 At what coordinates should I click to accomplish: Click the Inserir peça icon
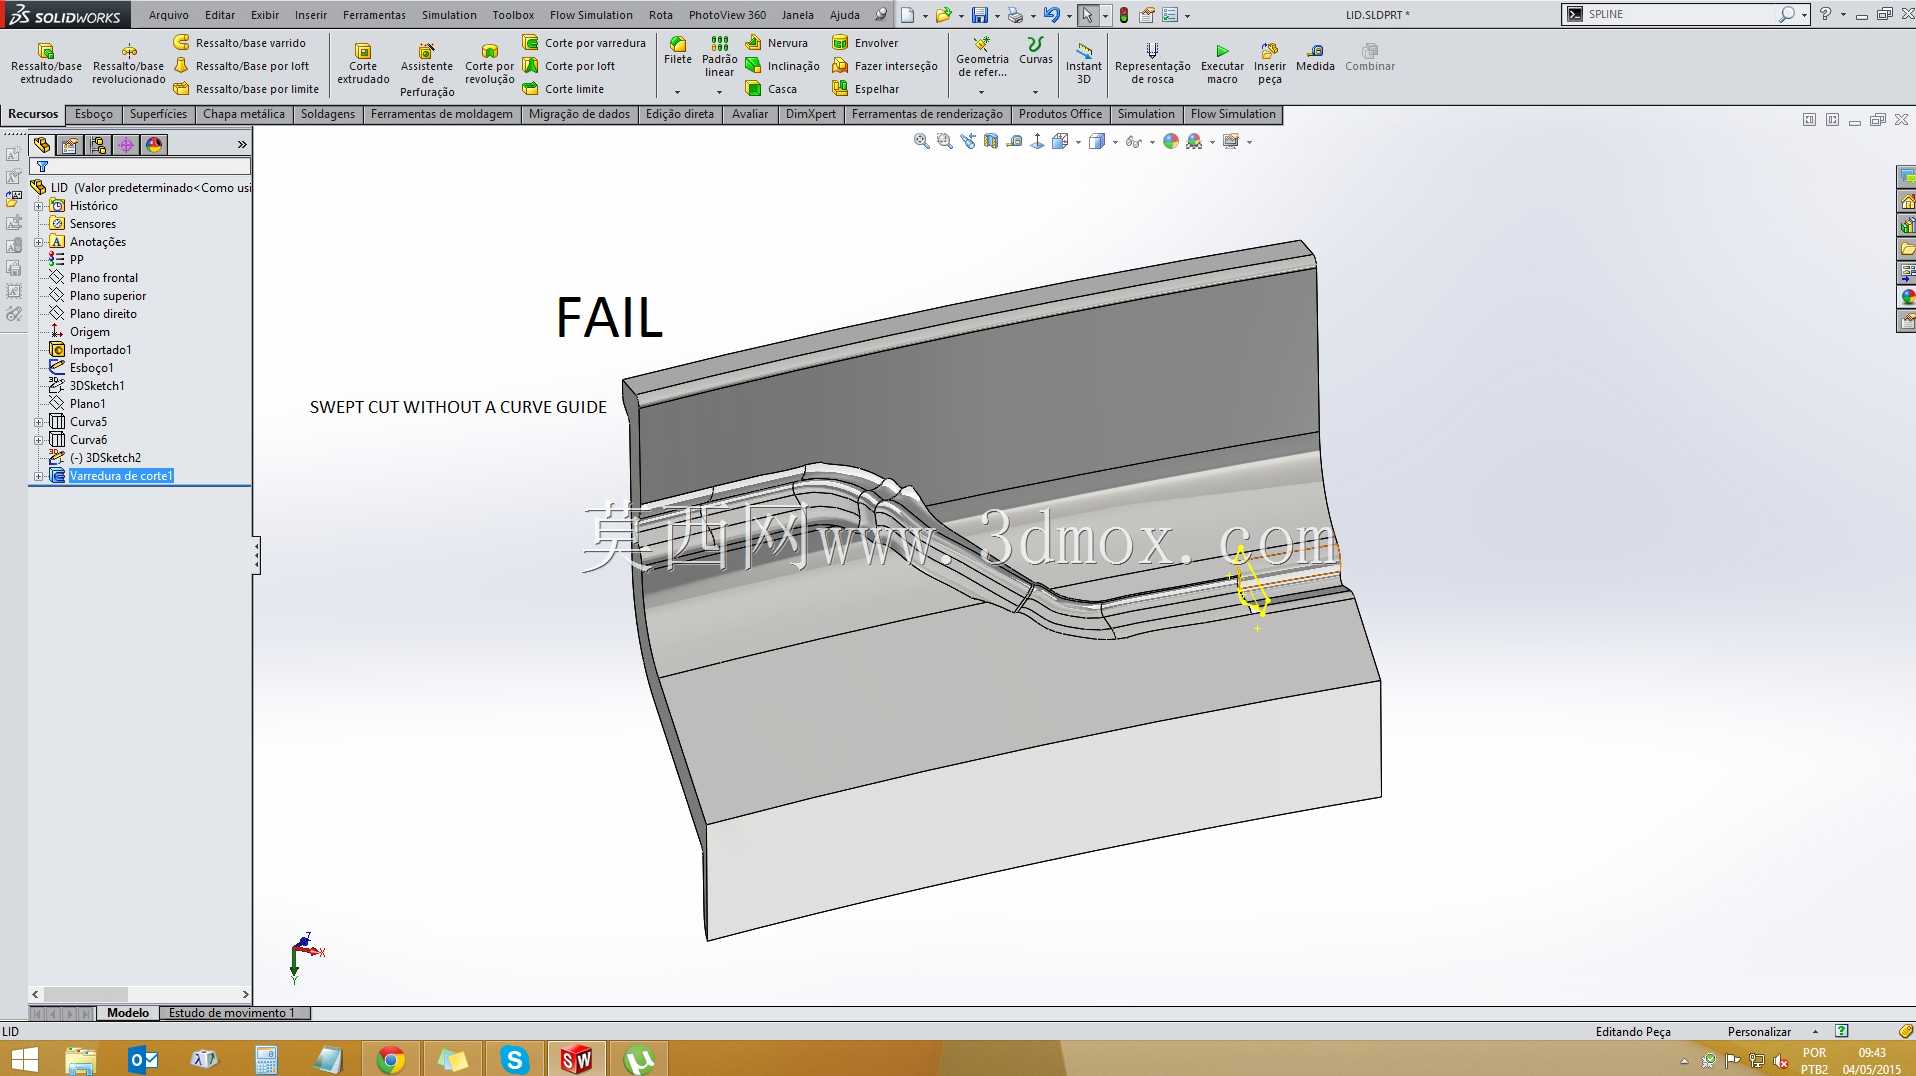tap(1270, 50)
